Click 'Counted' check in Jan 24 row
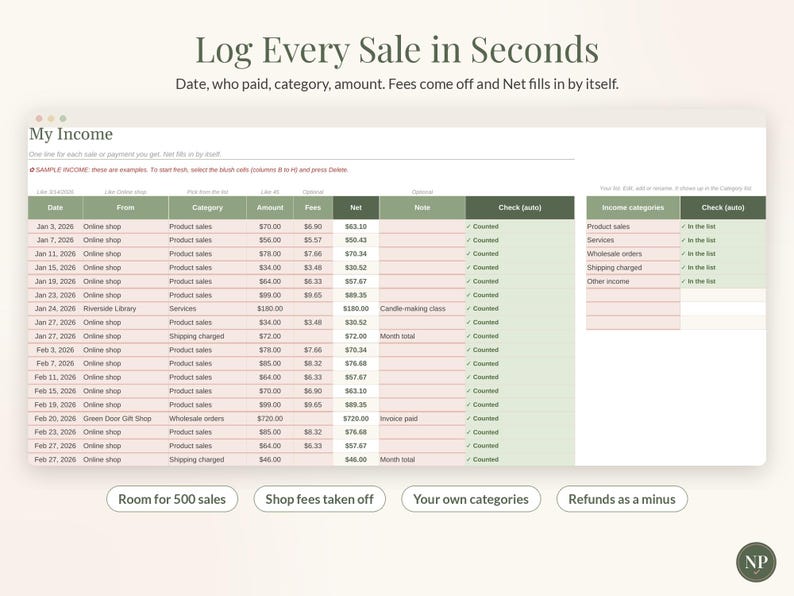Viewport: 794px width, 596px height. pyautogui.click(x=520, y=308)
